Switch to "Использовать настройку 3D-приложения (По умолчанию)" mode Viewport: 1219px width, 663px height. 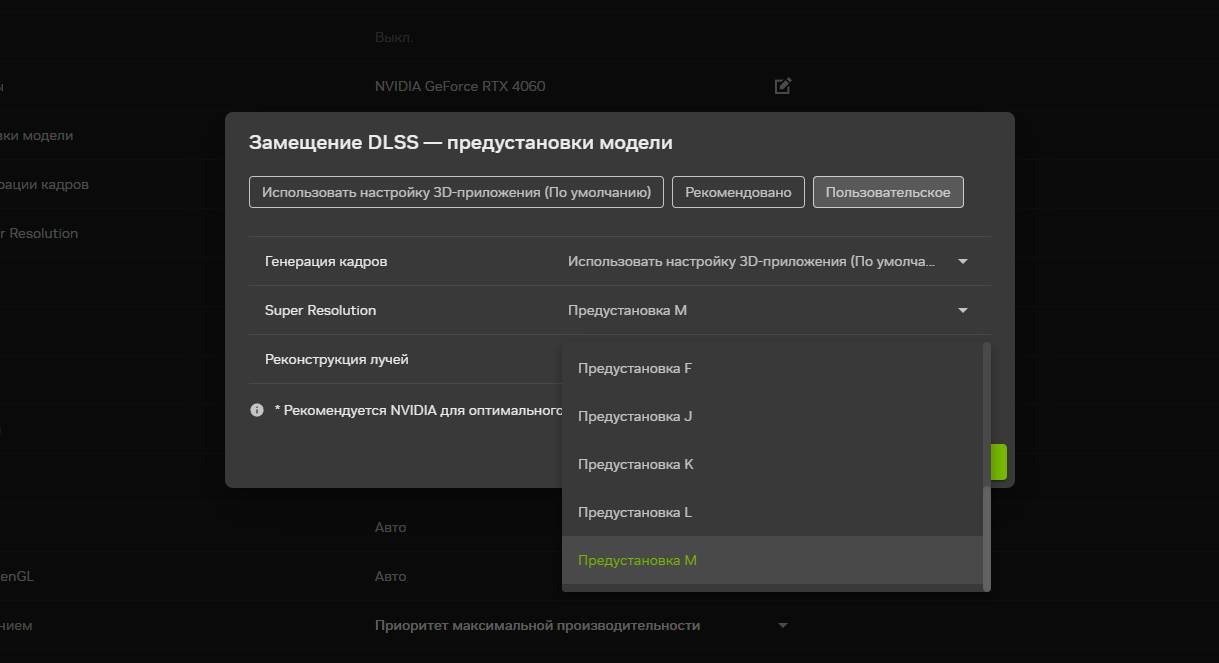point(456,191)
